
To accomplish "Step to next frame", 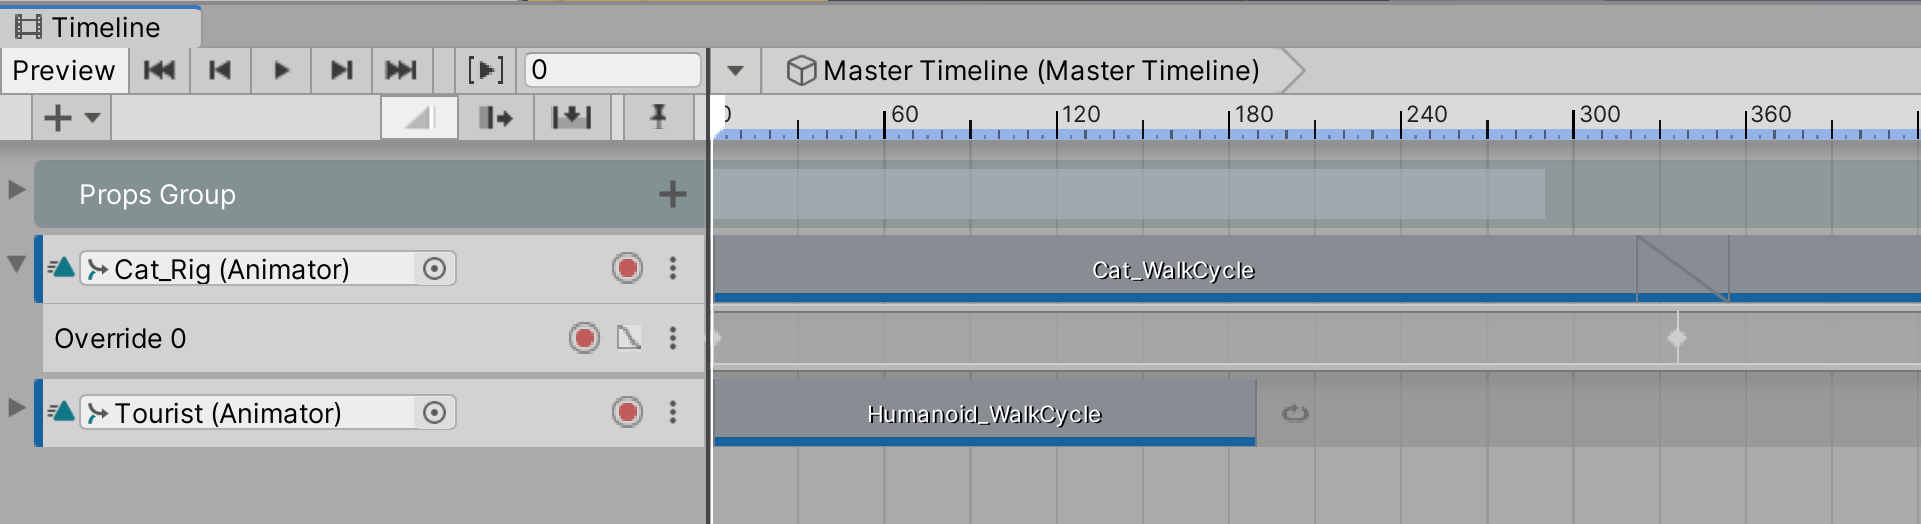I will [x=342, y=70].
